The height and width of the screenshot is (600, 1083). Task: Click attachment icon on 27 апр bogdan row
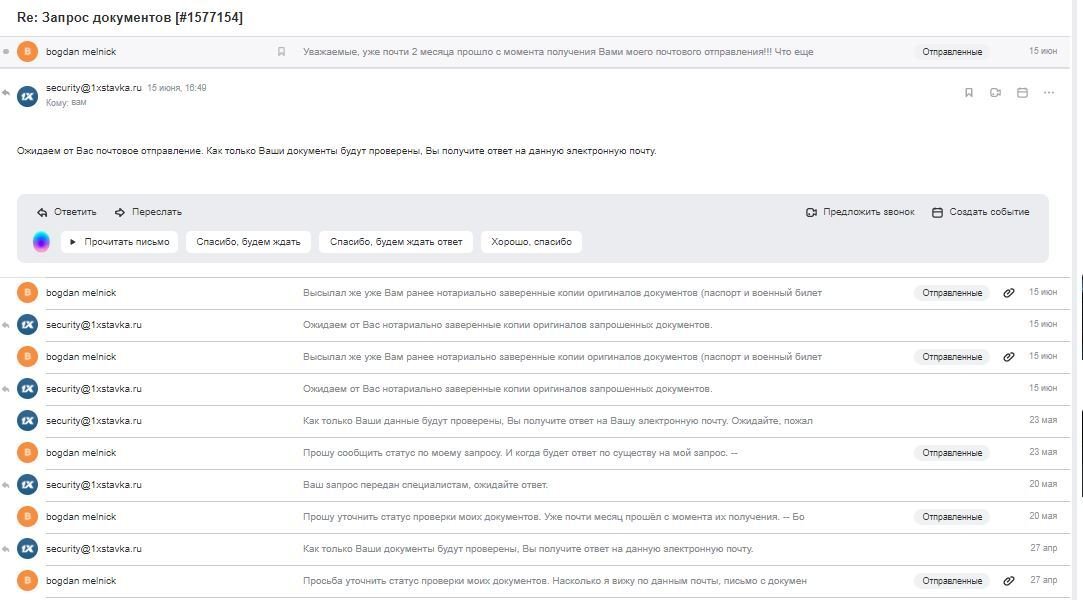[x=1008, y=581]
